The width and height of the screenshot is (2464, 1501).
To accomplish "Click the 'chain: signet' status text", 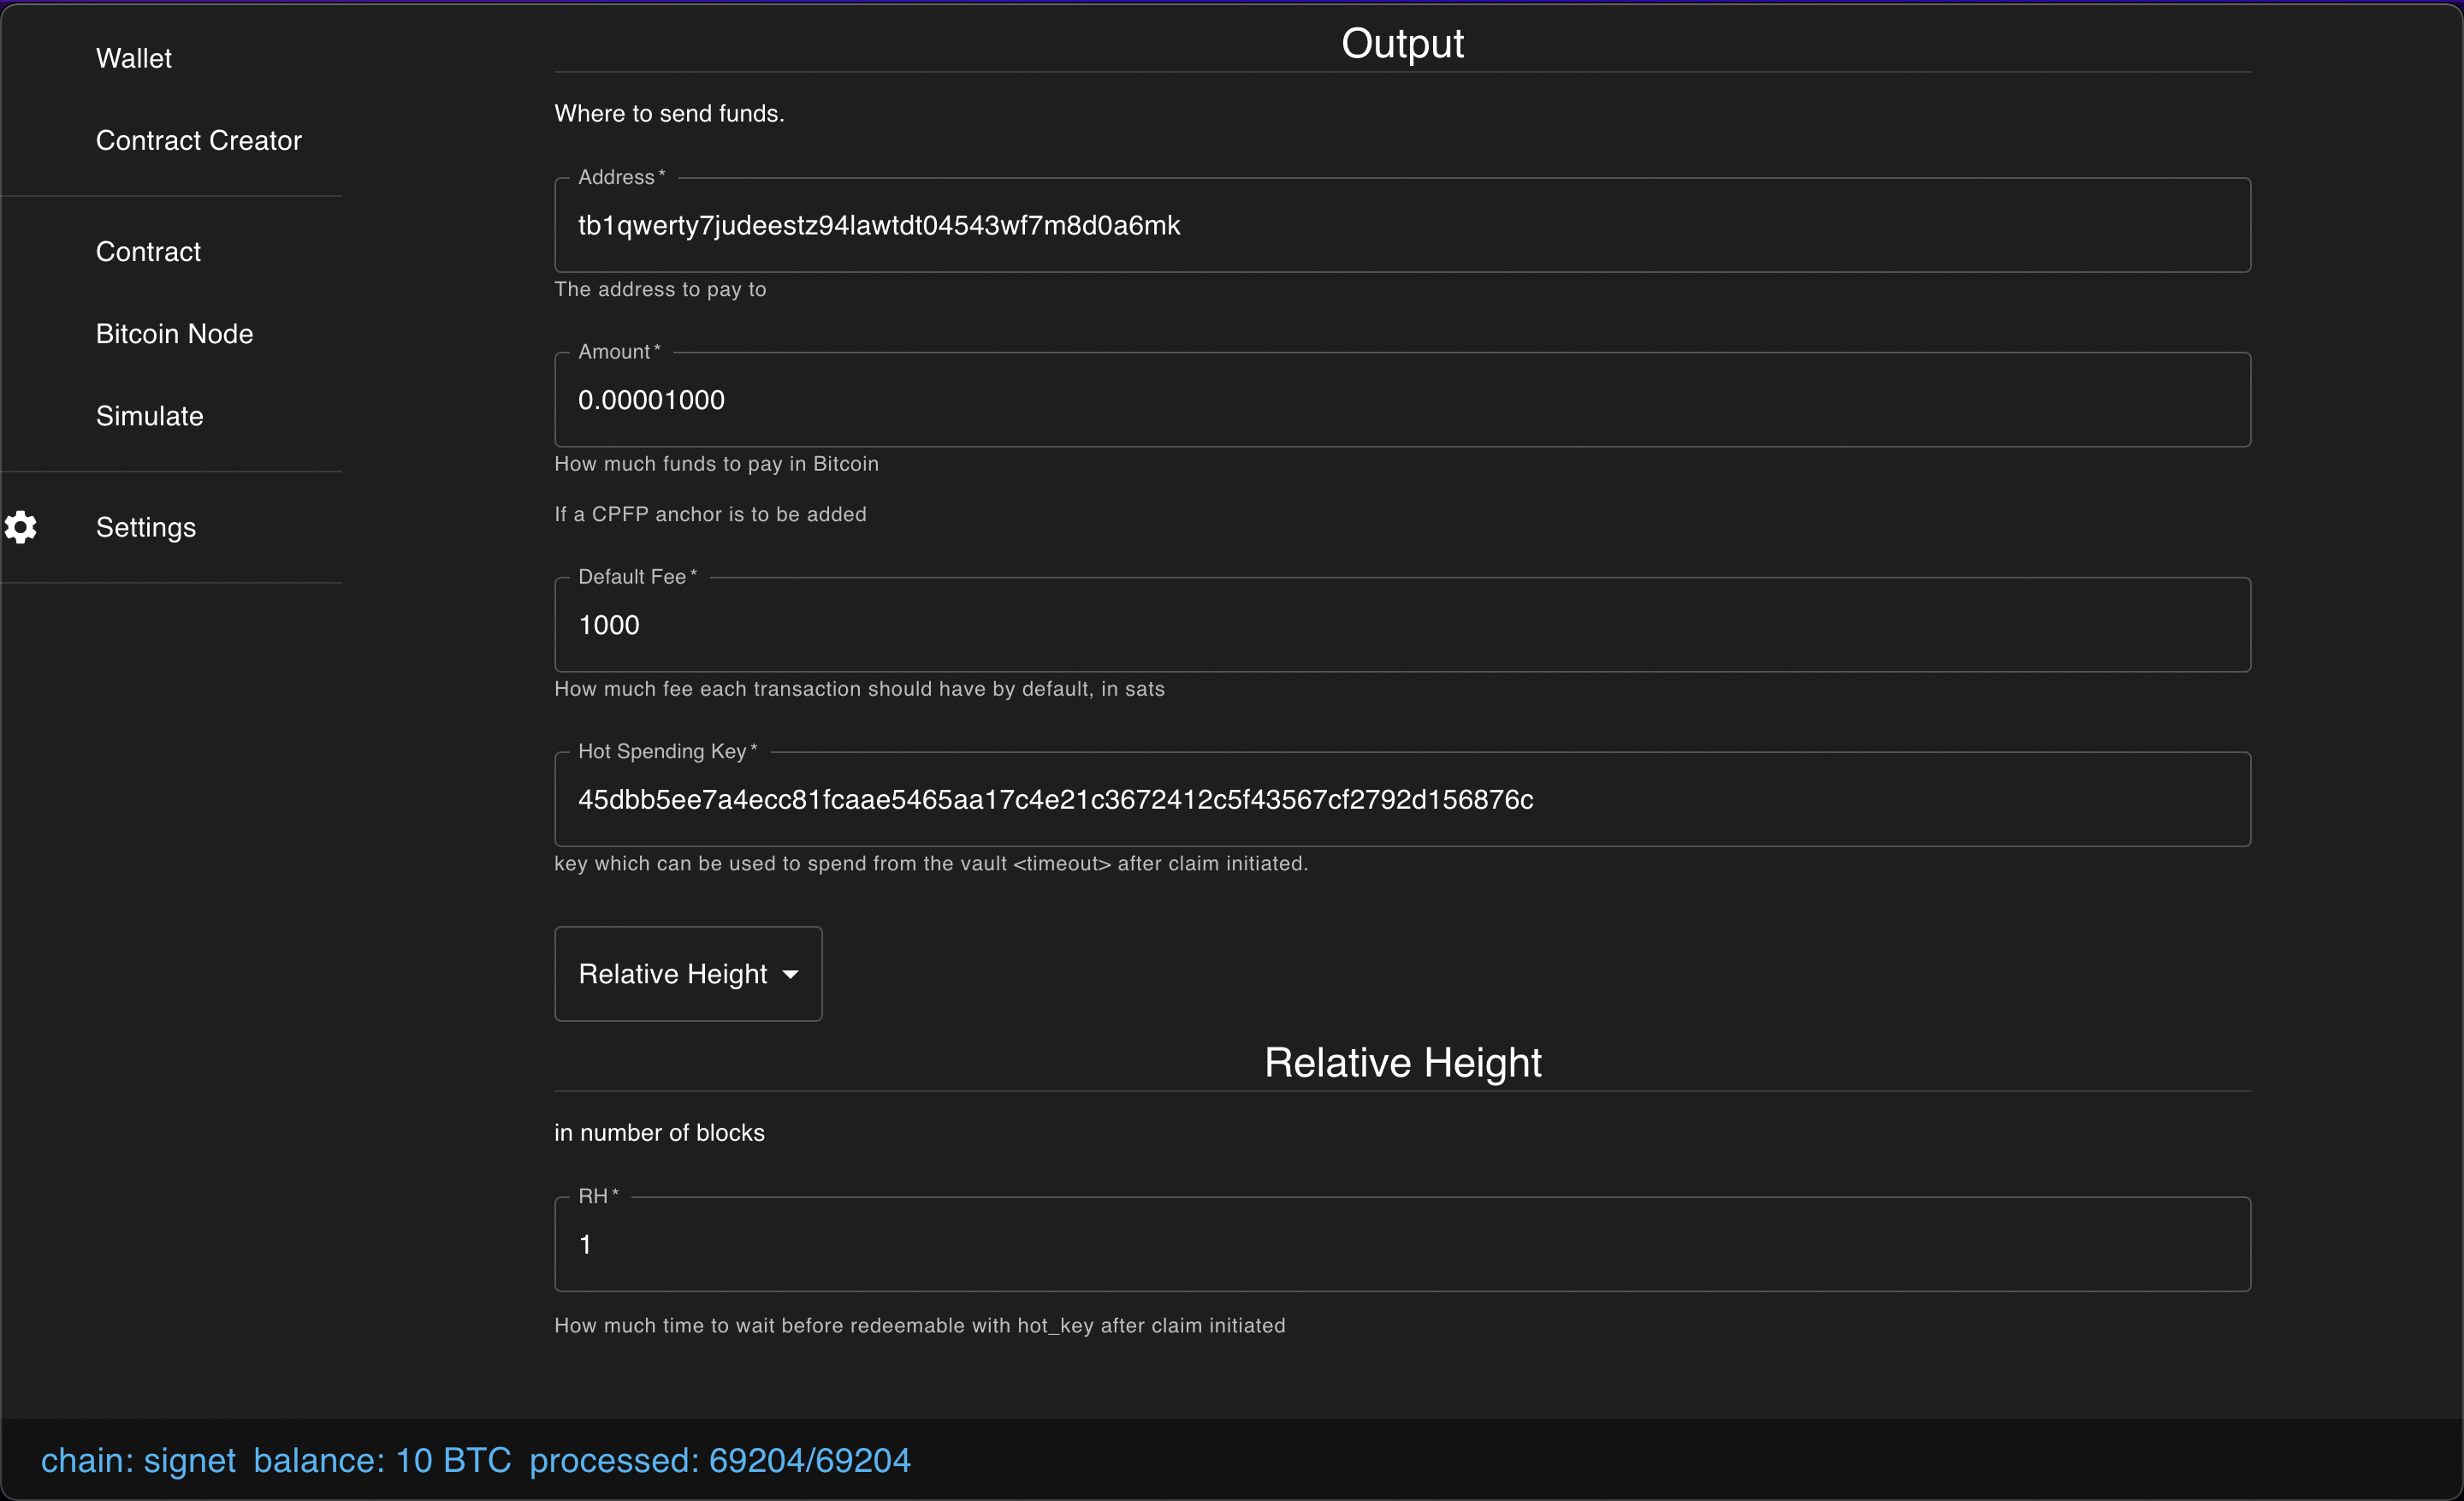I will [x=138, y=1460].
